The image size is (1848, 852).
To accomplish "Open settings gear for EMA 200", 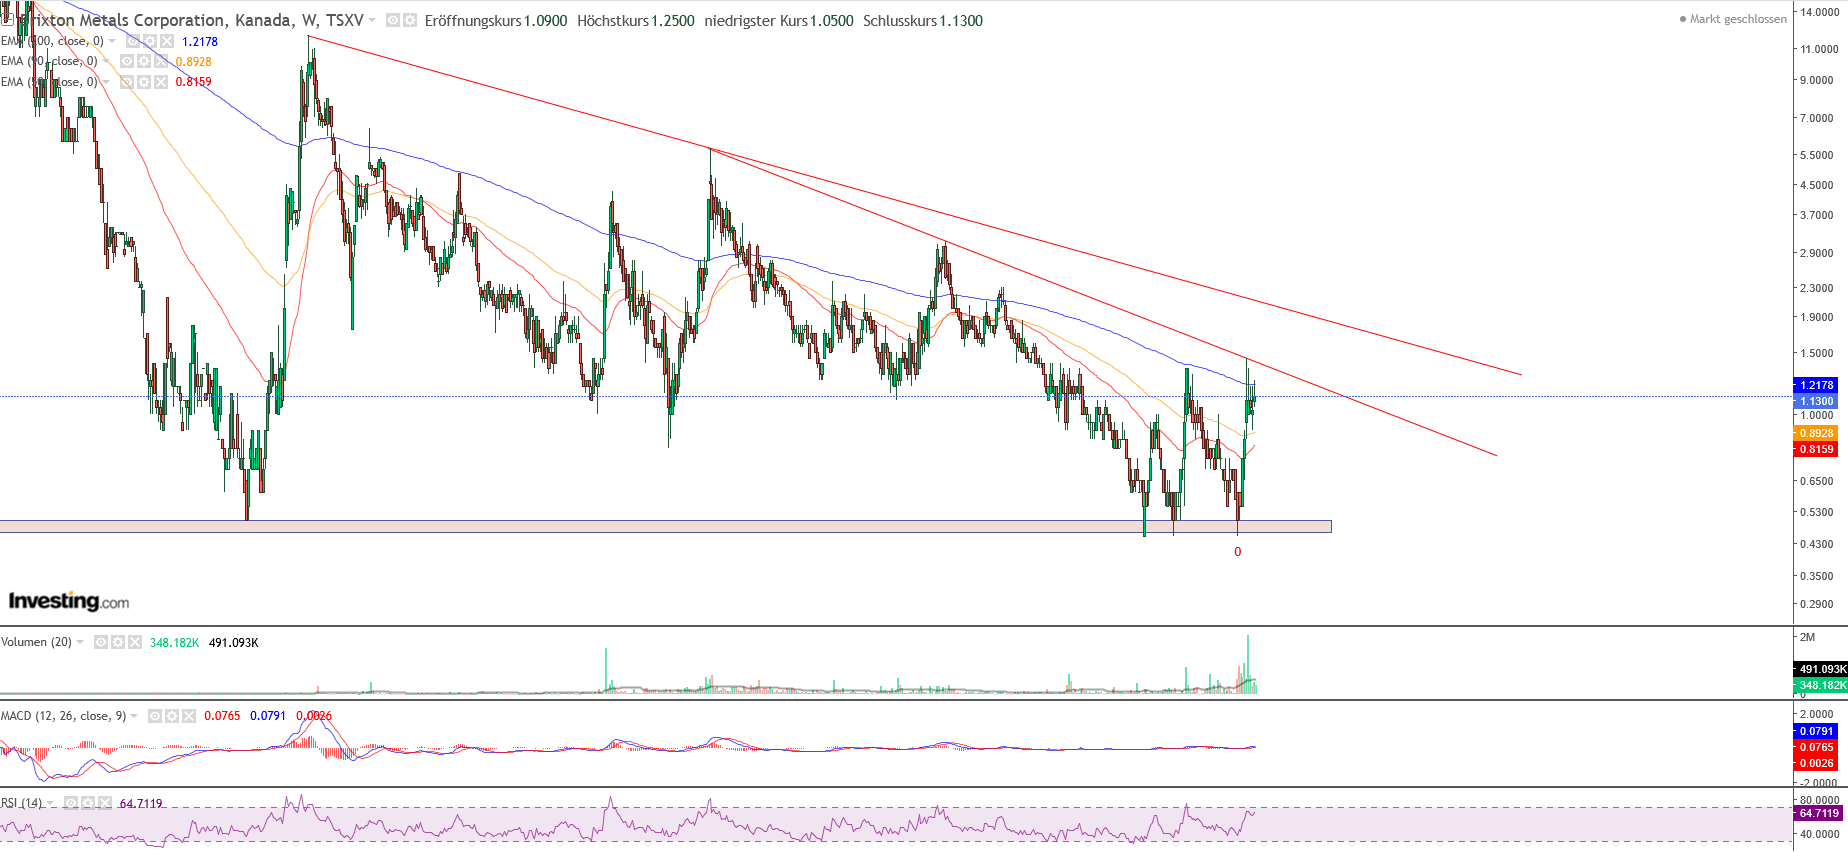I will [x=150, y=41].
